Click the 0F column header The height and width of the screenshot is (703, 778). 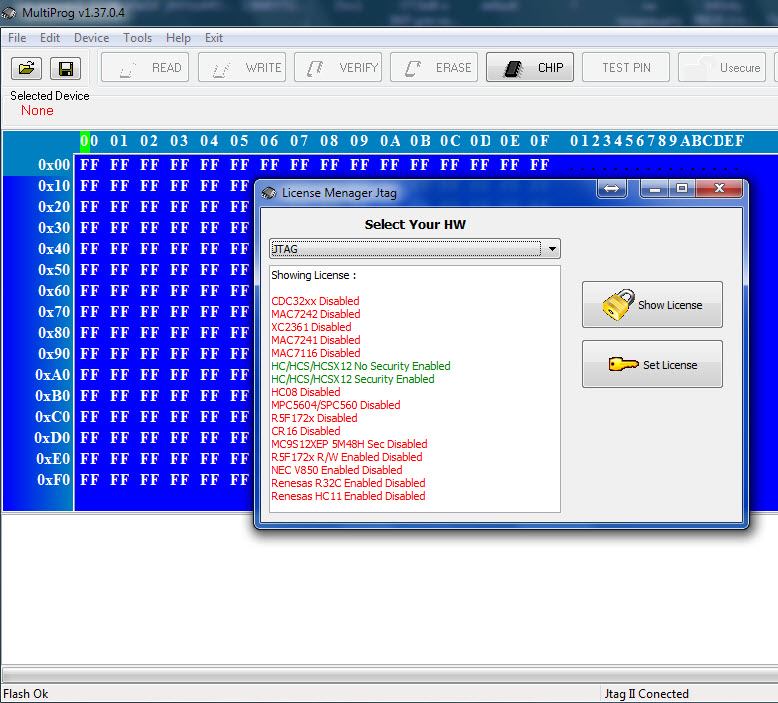[539, 141]
